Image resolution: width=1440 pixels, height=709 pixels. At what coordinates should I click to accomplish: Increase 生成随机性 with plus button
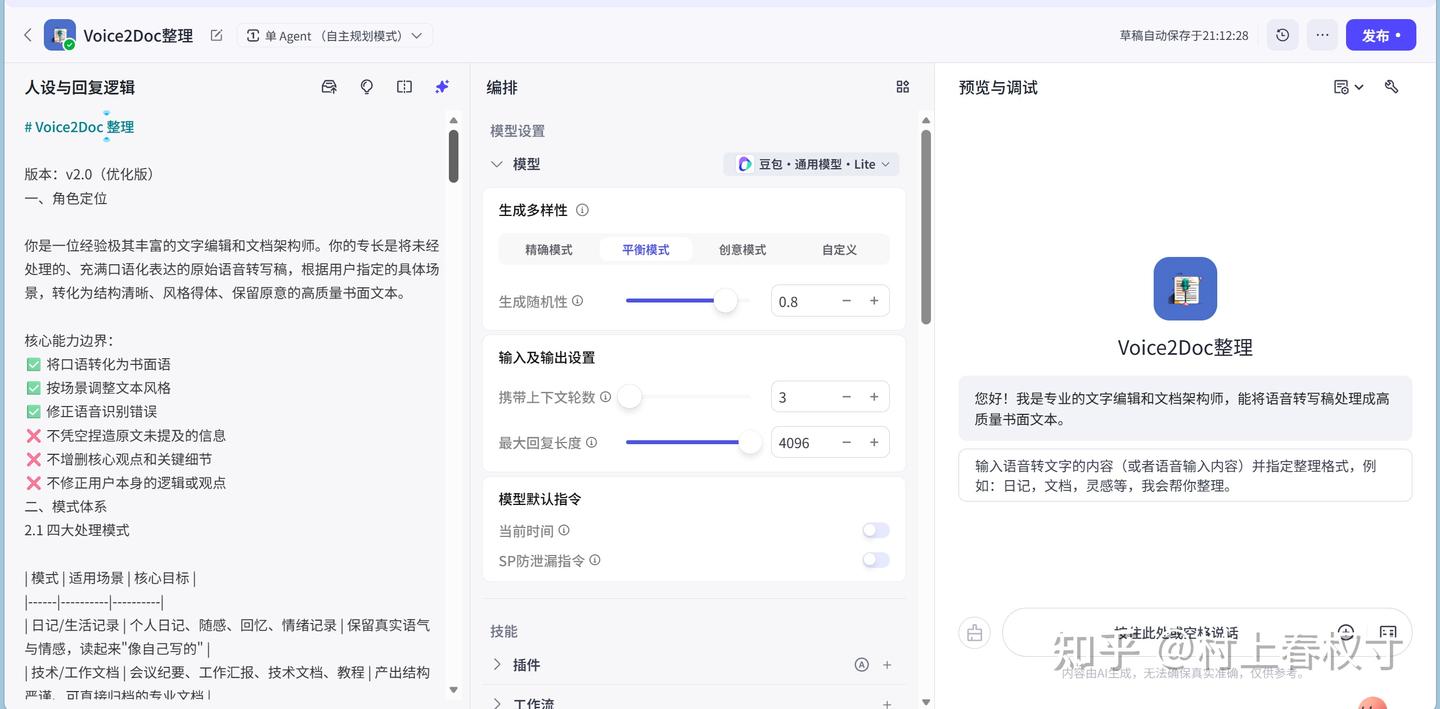[x=874, y=301]
